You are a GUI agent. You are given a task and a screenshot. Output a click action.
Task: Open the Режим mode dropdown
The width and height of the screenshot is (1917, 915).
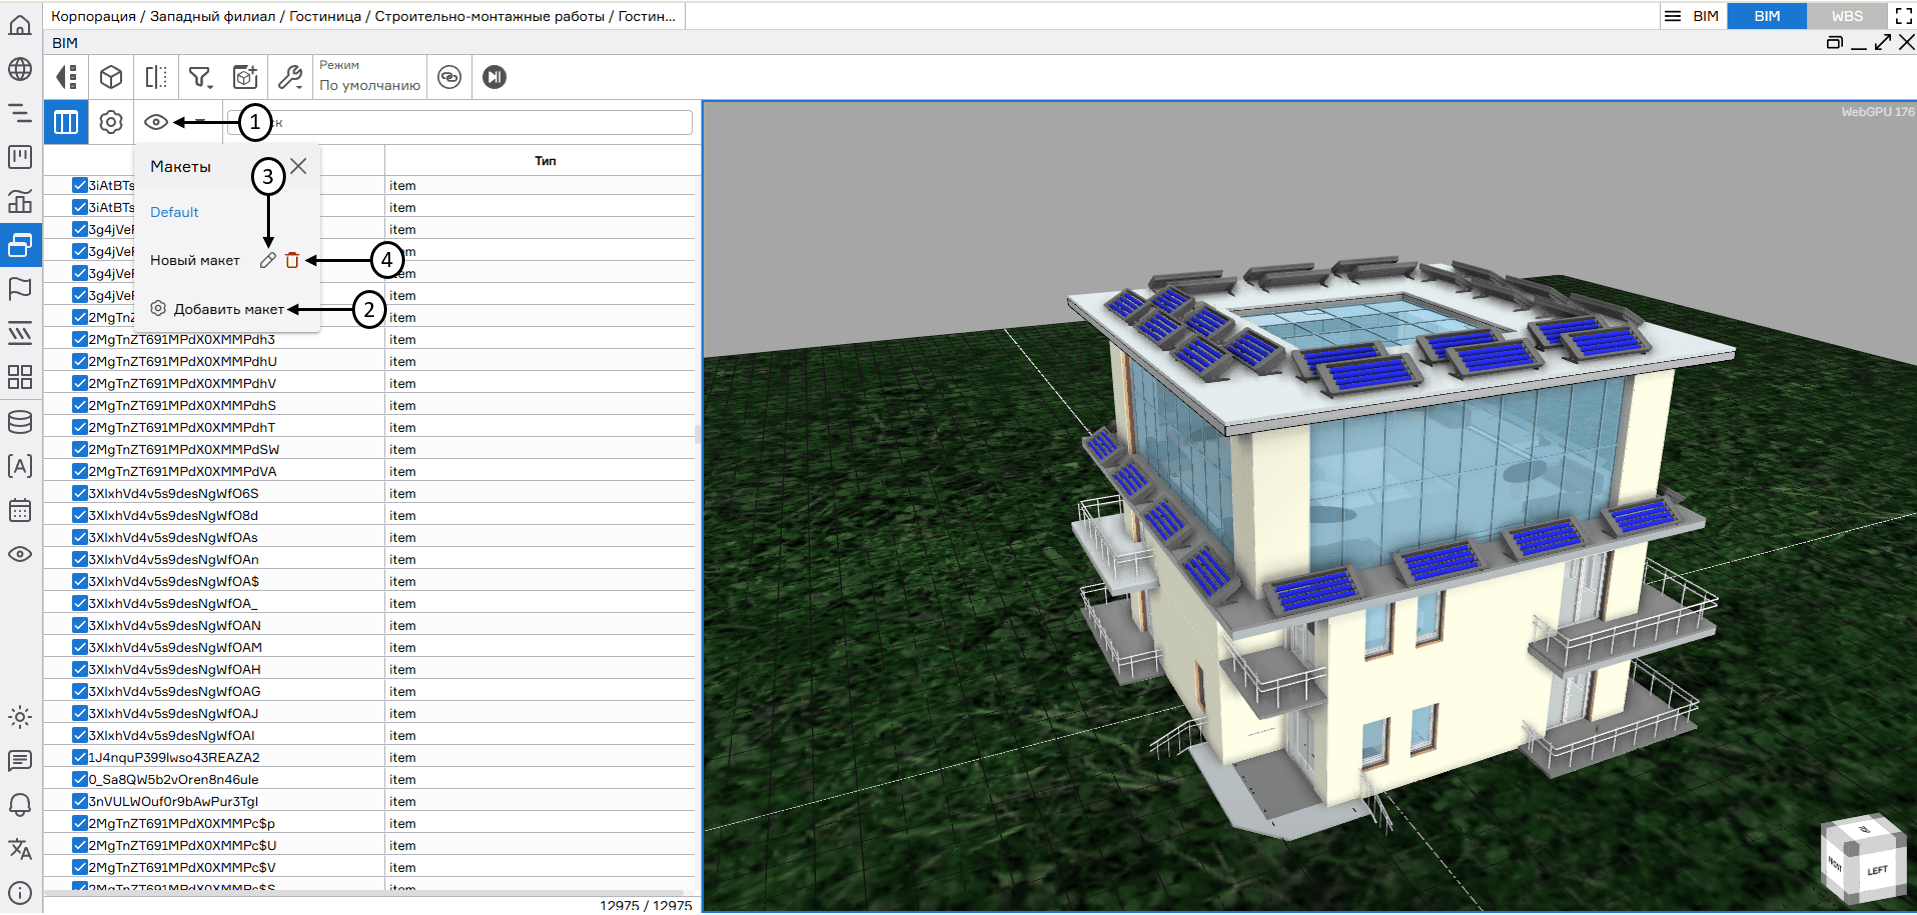[x=369, y=77]
